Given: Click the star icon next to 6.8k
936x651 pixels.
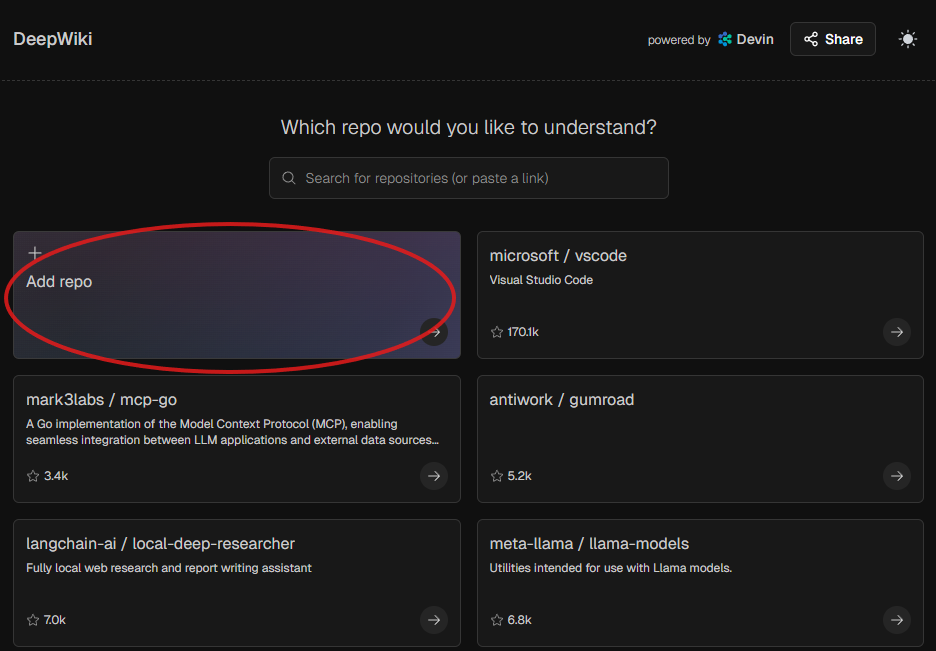Looking at the screenshot, I should pyautogui.click(x=497, y=620).
